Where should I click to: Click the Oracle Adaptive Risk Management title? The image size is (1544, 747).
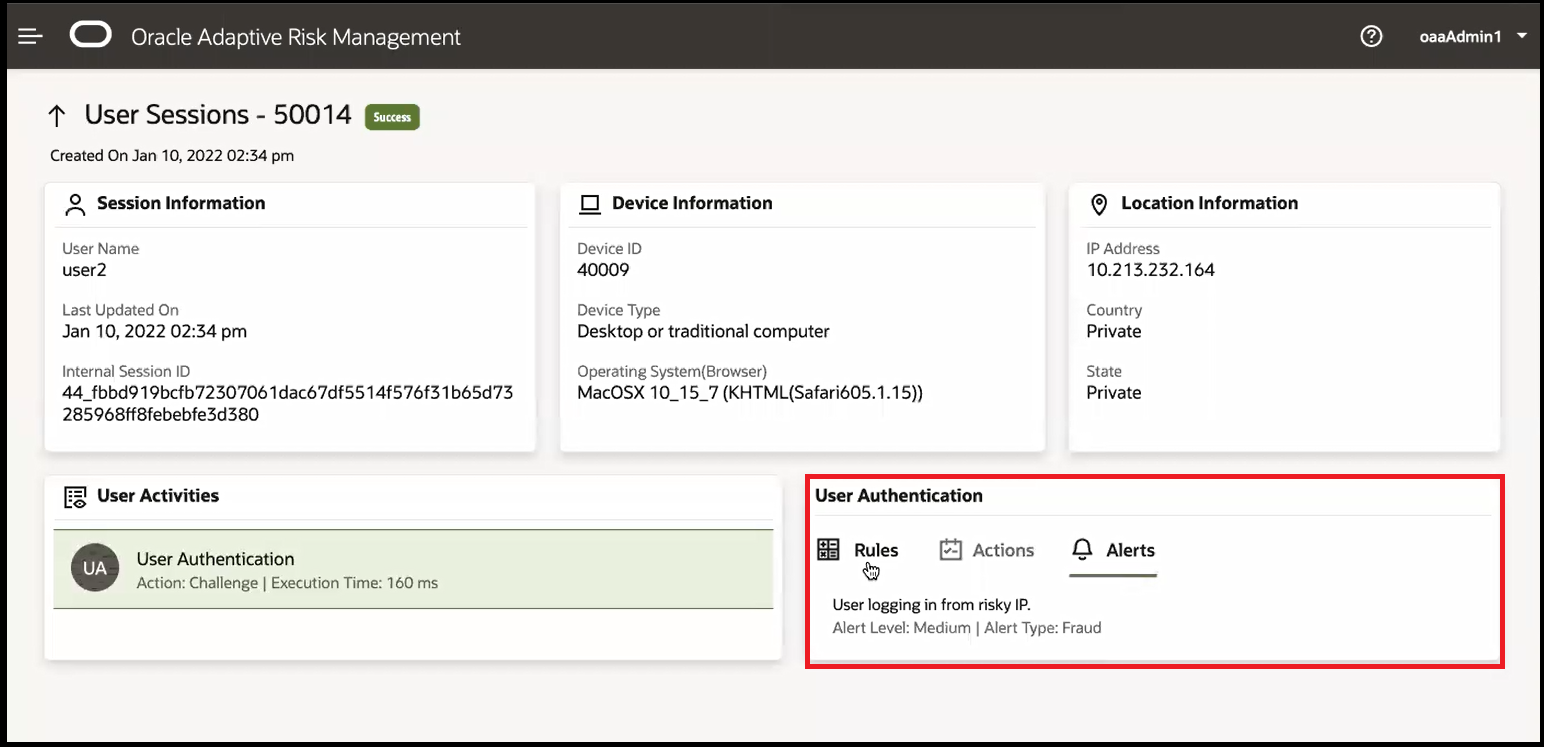pos(296,37)
